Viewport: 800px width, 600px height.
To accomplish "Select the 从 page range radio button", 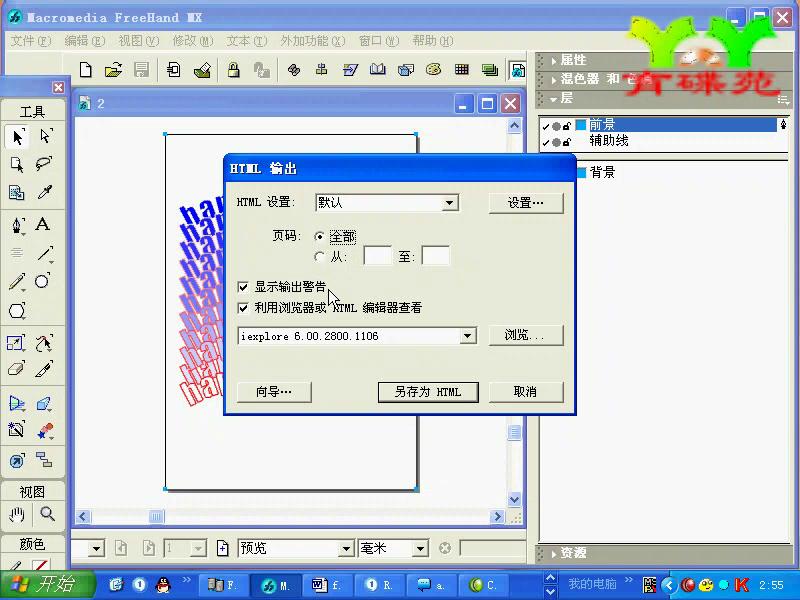I will (319, 256).
